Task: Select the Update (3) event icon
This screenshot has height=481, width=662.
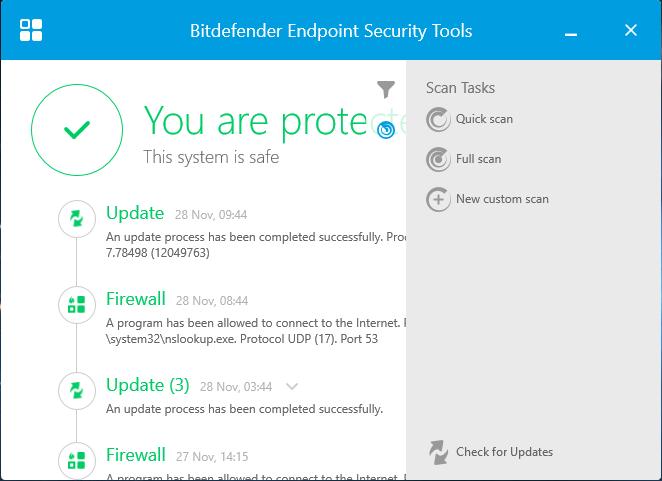Action: point(77,391)
